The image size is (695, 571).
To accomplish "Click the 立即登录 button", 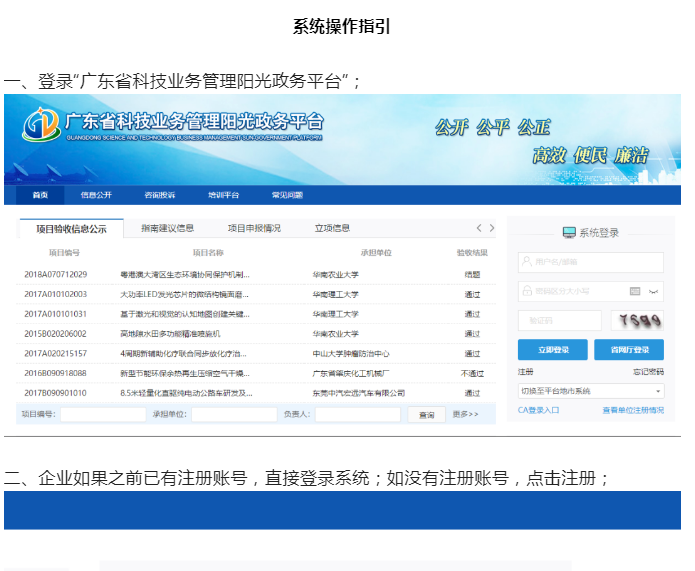I will 553,350.
